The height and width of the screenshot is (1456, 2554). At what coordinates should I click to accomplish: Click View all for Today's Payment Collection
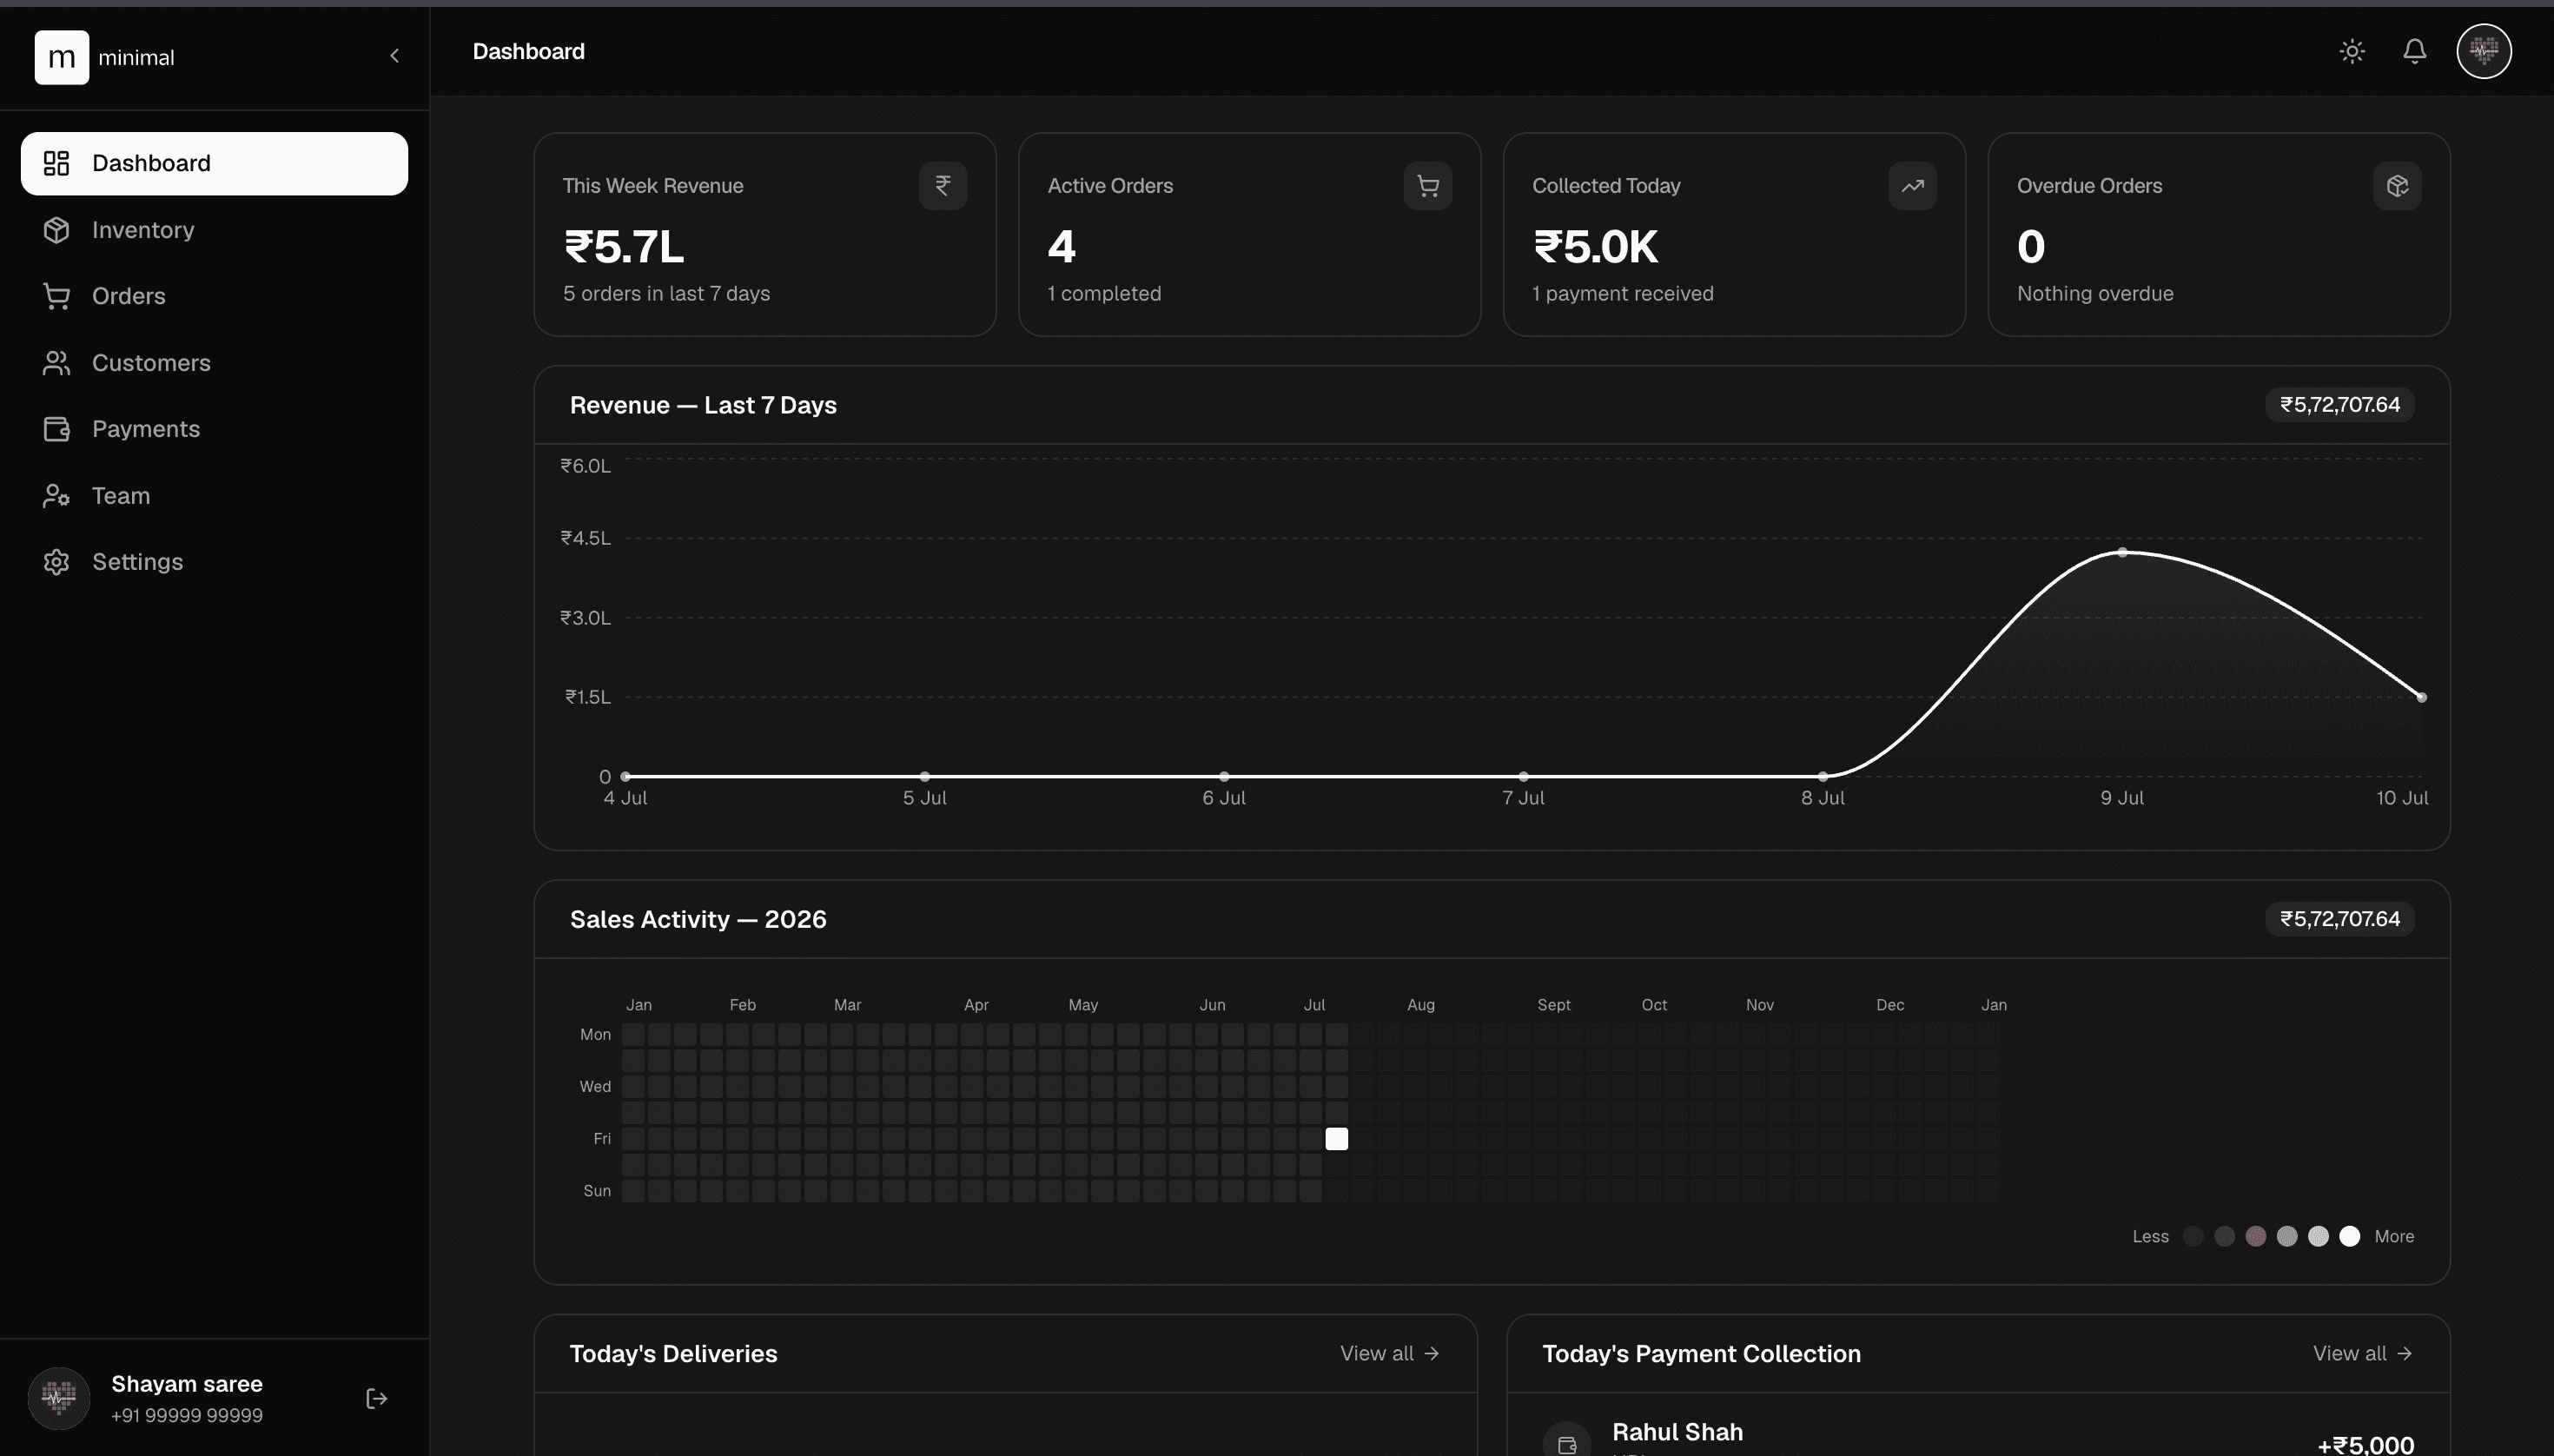point(2363,1353)
